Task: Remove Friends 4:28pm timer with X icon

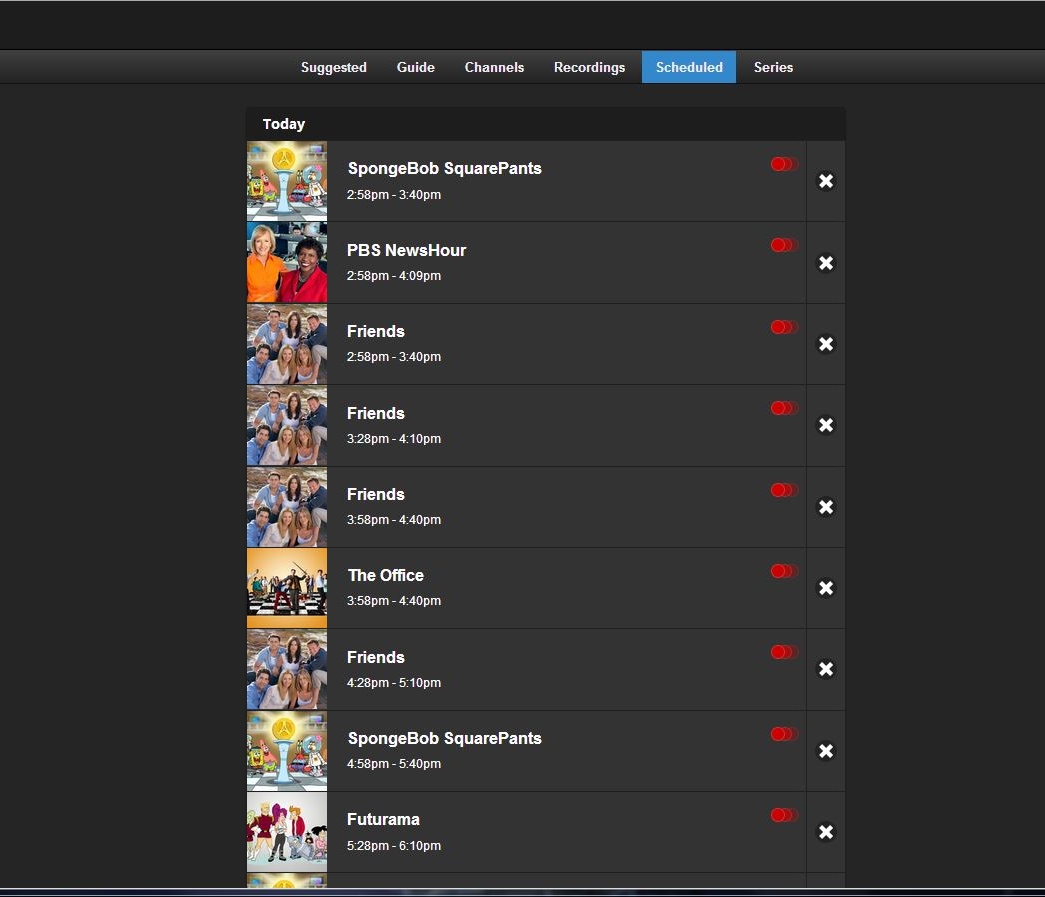Action: (826, 669)
